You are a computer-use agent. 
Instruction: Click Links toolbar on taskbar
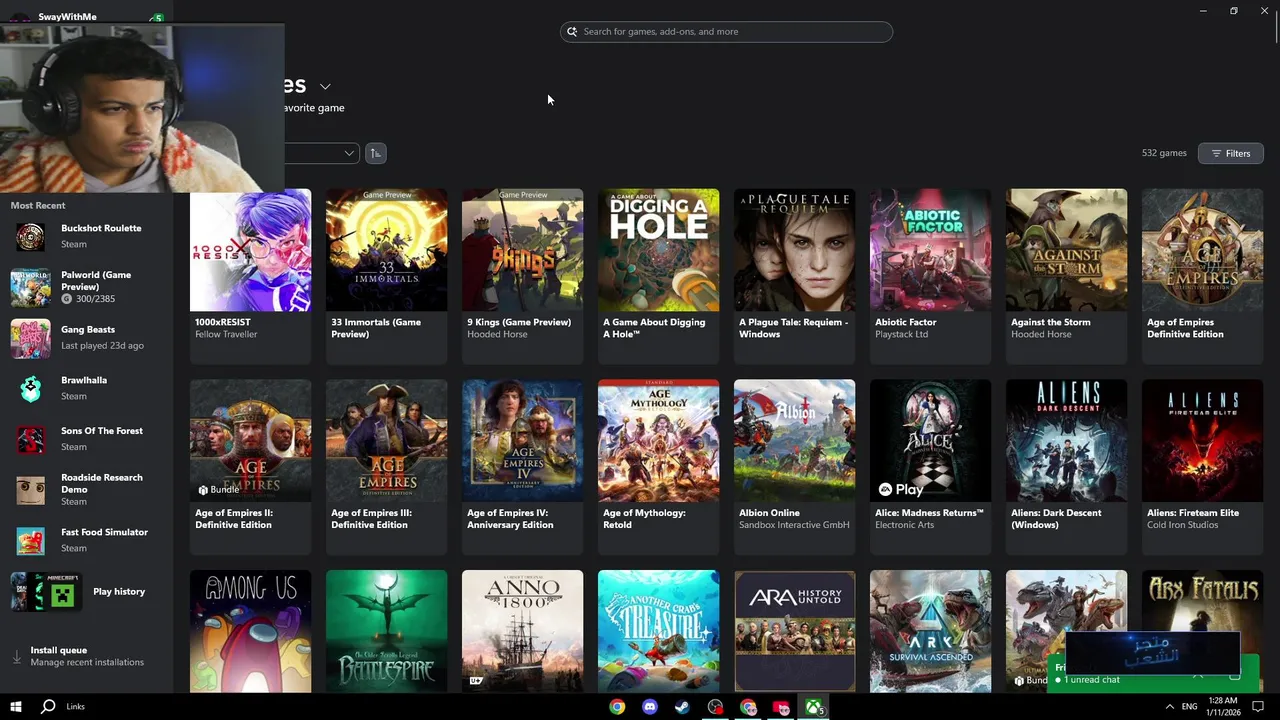75,707
